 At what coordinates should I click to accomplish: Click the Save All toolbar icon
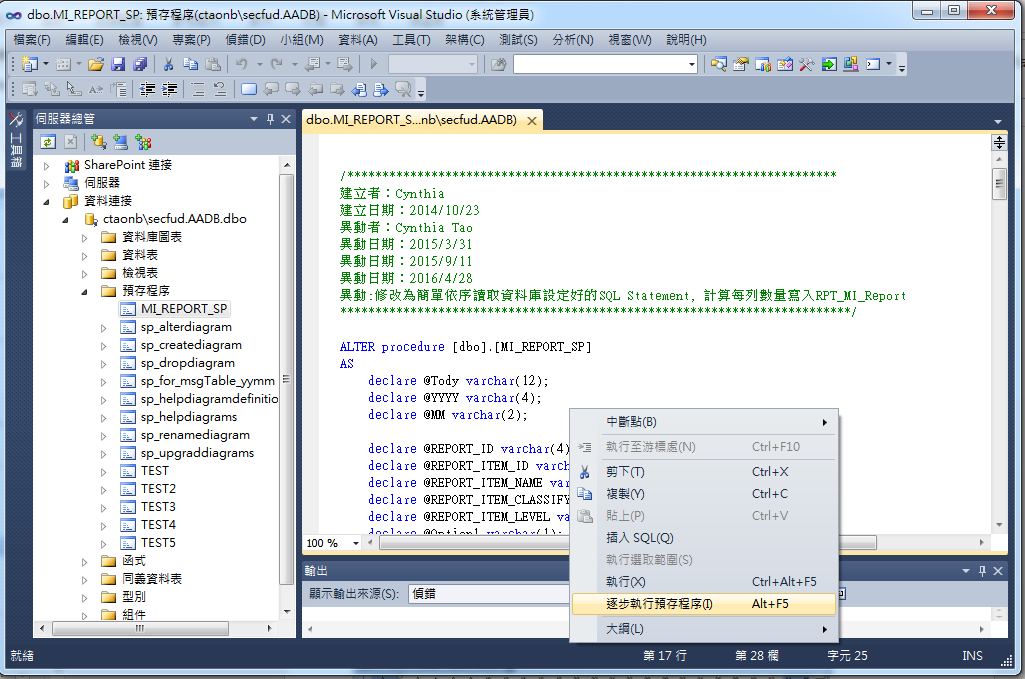(x=140, y=64)
